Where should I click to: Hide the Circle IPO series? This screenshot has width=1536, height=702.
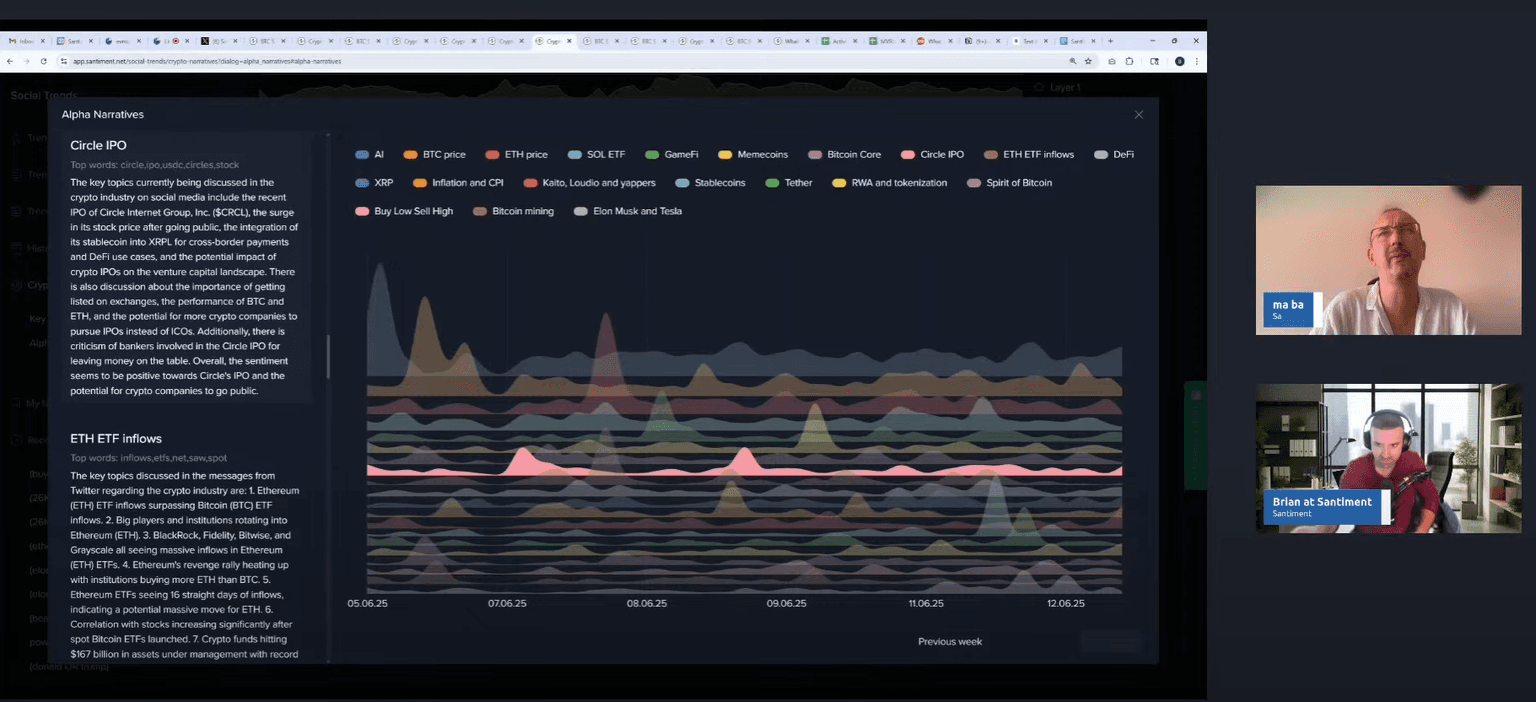pos(932,155)
